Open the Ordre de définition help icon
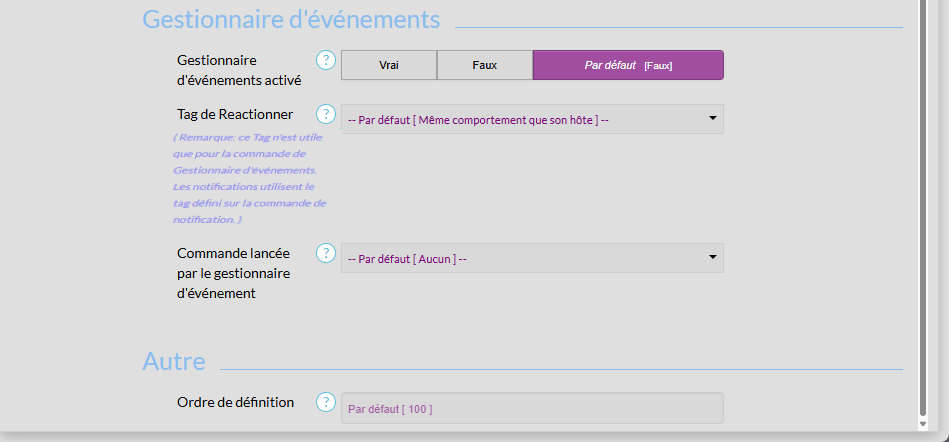The width and height of the screenshot is (949, 442). [325, 402]
